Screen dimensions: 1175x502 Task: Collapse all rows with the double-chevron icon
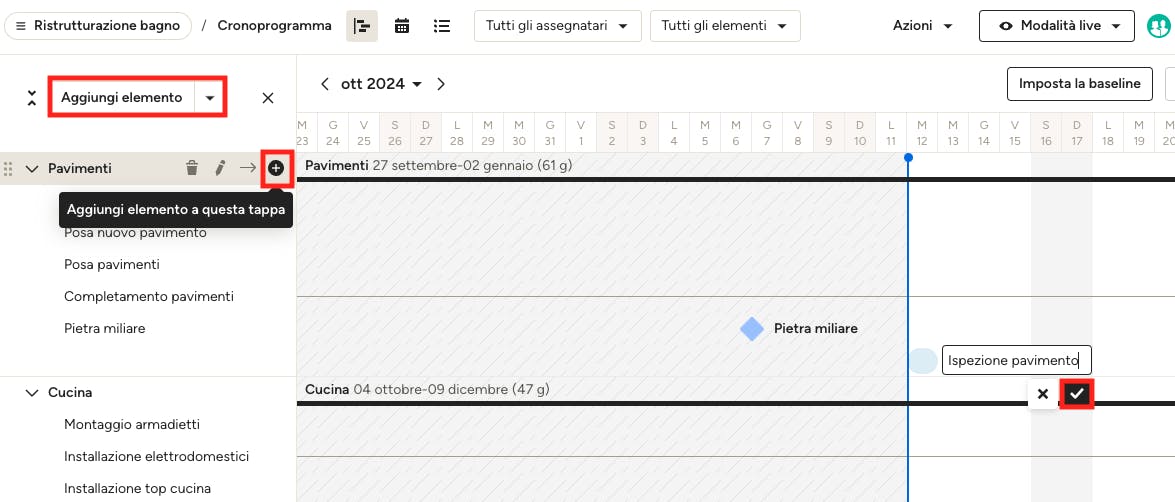(x=31, y=98)
